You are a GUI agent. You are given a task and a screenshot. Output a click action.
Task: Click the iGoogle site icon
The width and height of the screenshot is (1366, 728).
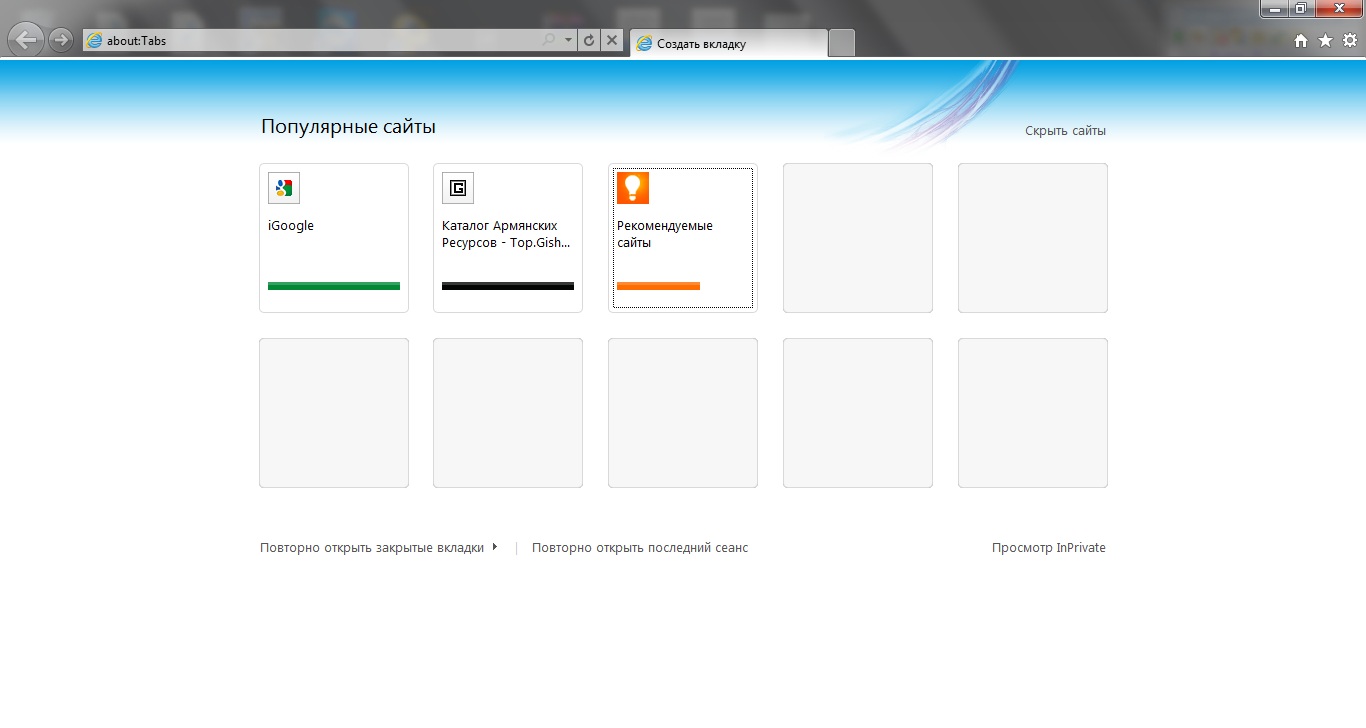(284, 188)
